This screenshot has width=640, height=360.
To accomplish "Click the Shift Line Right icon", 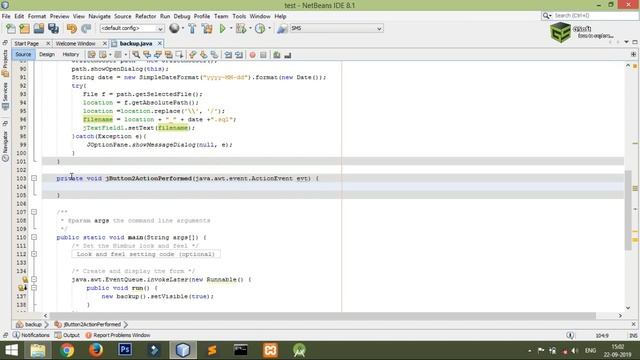I will [x=239, y=55].
